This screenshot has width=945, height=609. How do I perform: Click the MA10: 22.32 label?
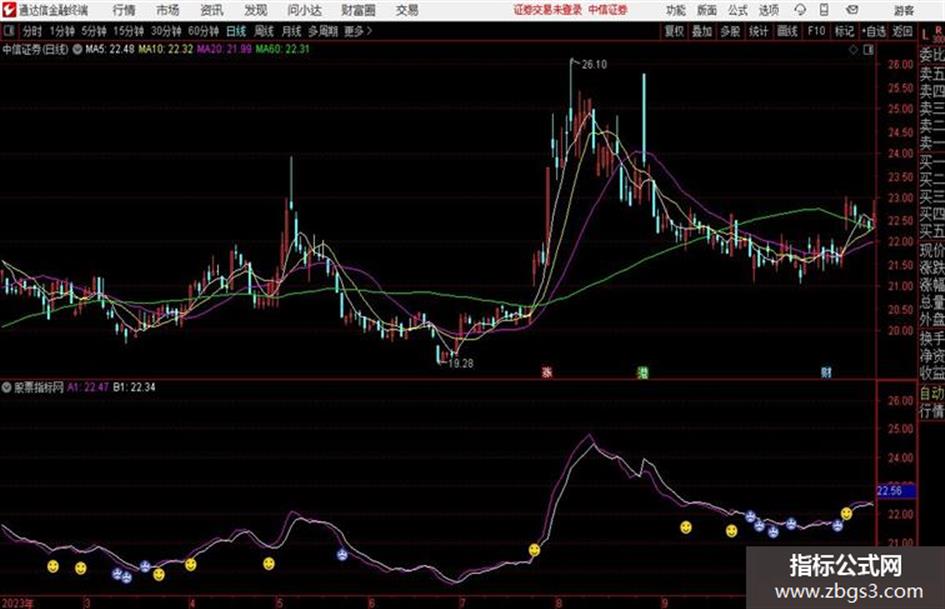click(166, 49)
